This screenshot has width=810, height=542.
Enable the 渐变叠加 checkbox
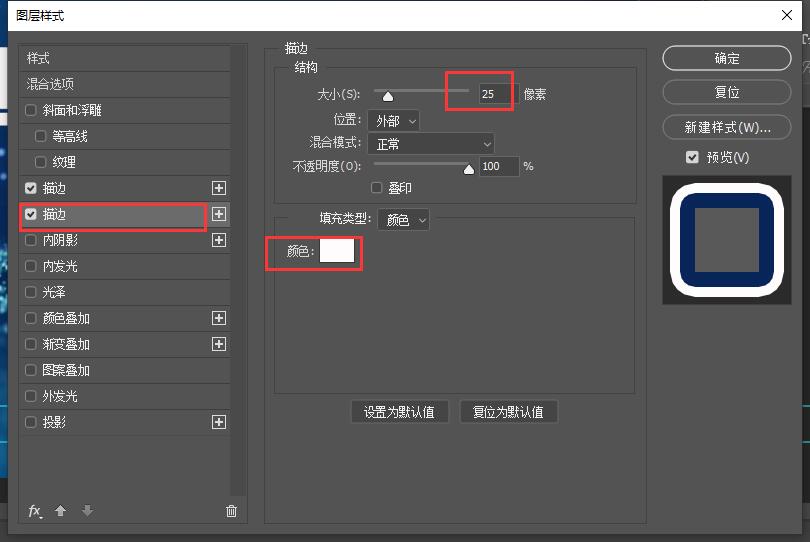(31, 344)
